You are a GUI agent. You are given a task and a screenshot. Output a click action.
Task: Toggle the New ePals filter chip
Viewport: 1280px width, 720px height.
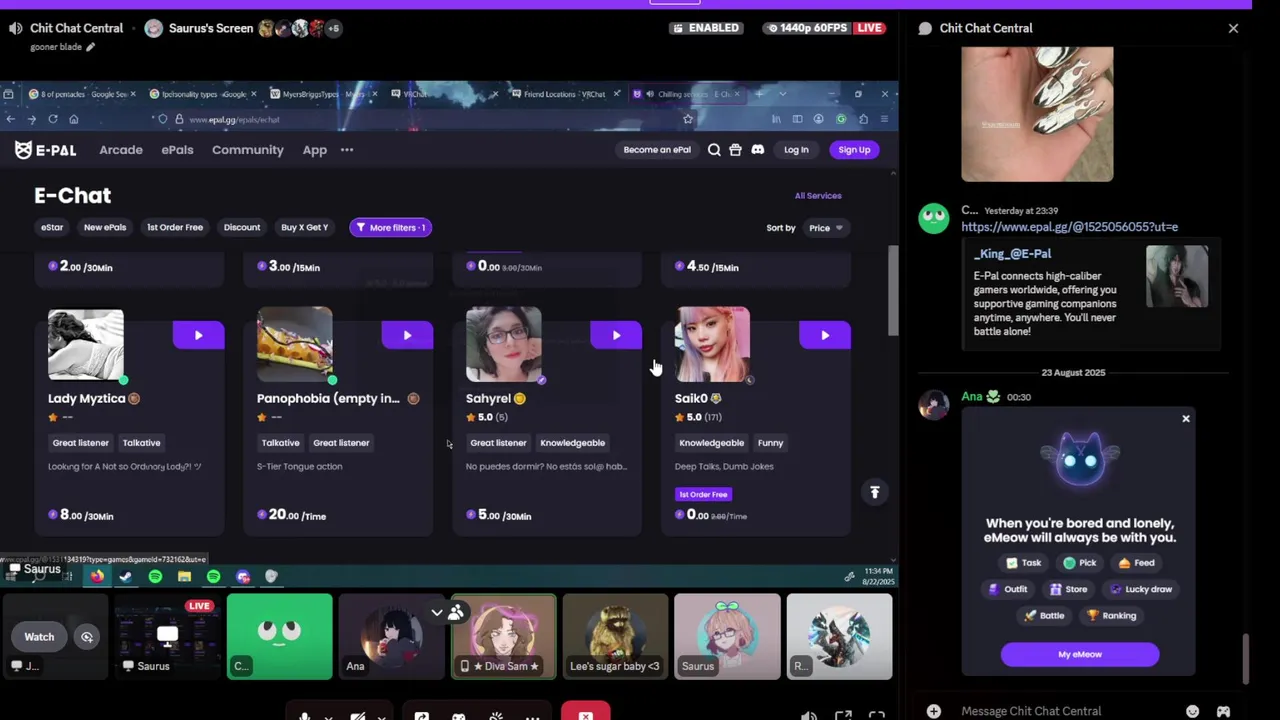(x=105, y=227)
